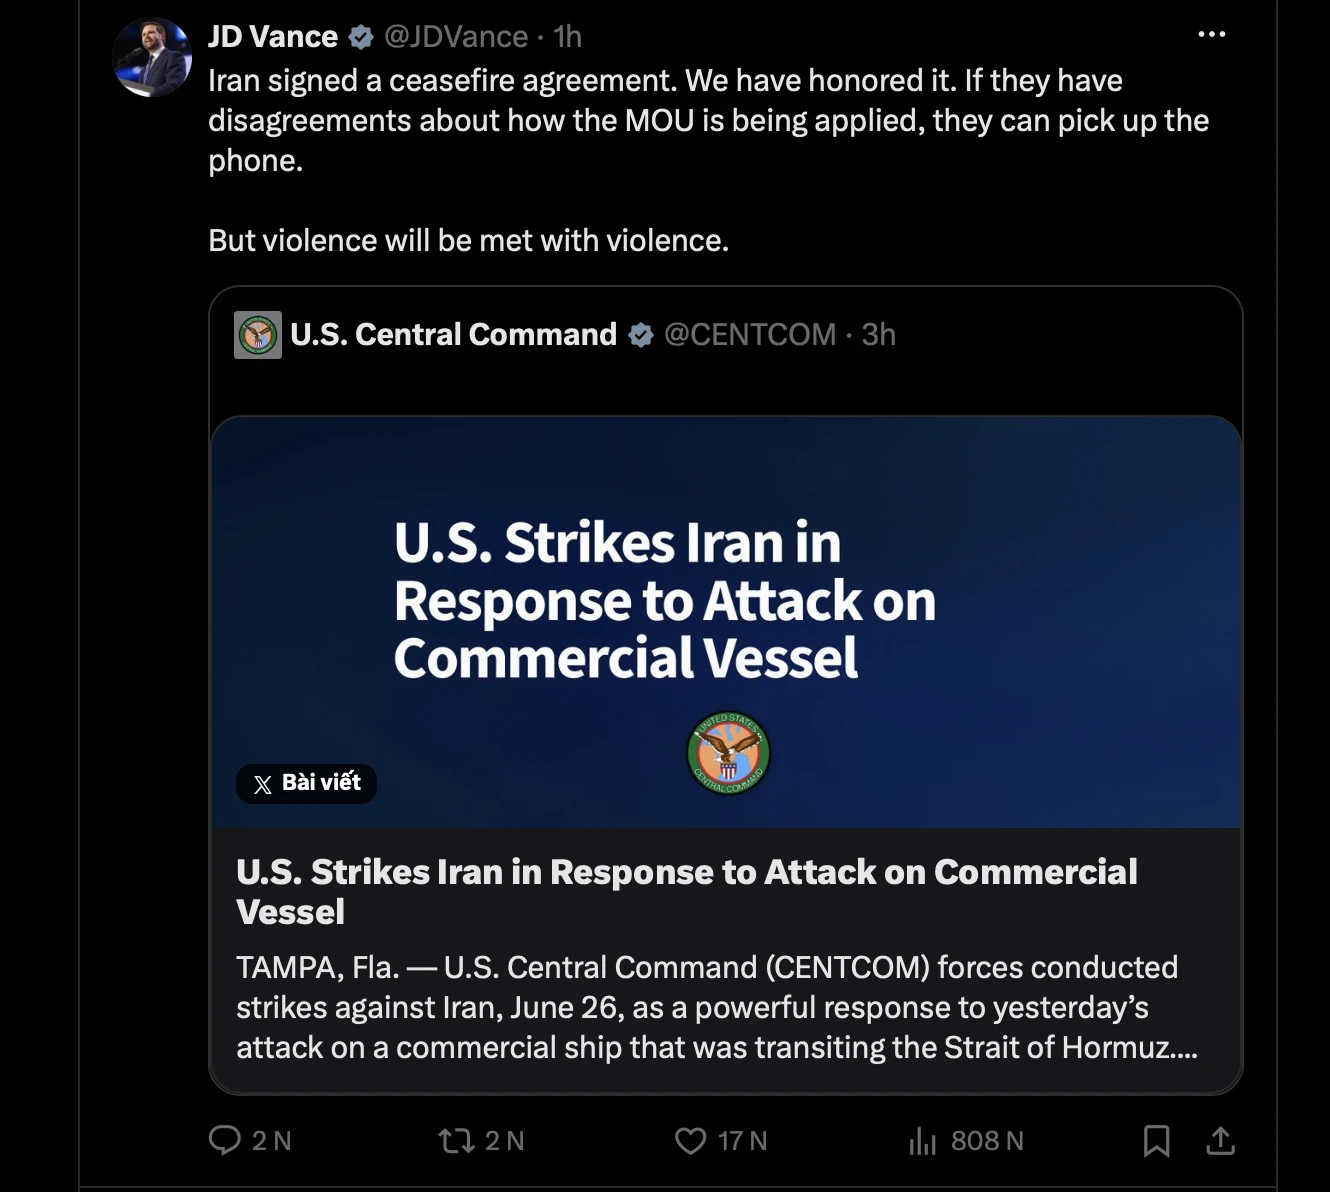Bookmark the post
The width and height of the screenshot is (1330, 1192).
click(1156, 1140)
